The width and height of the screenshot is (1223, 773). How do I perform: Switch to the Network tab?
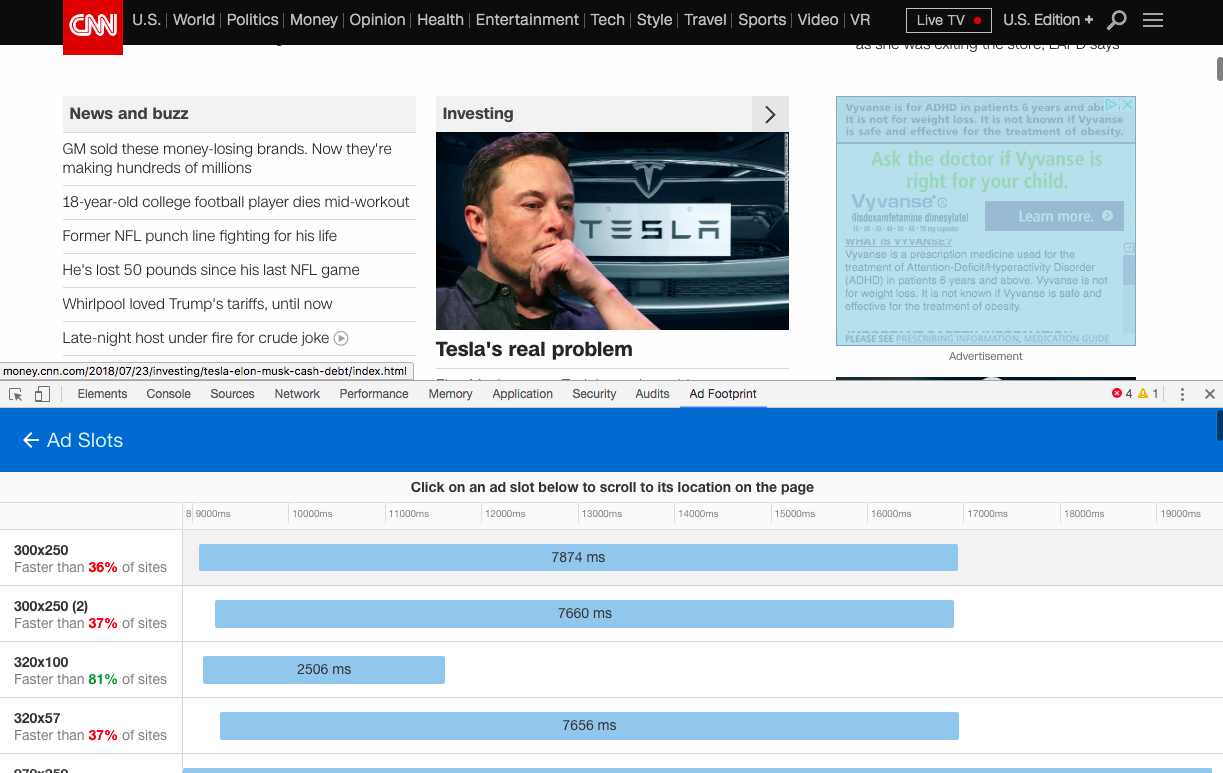(x=297, y=394)
